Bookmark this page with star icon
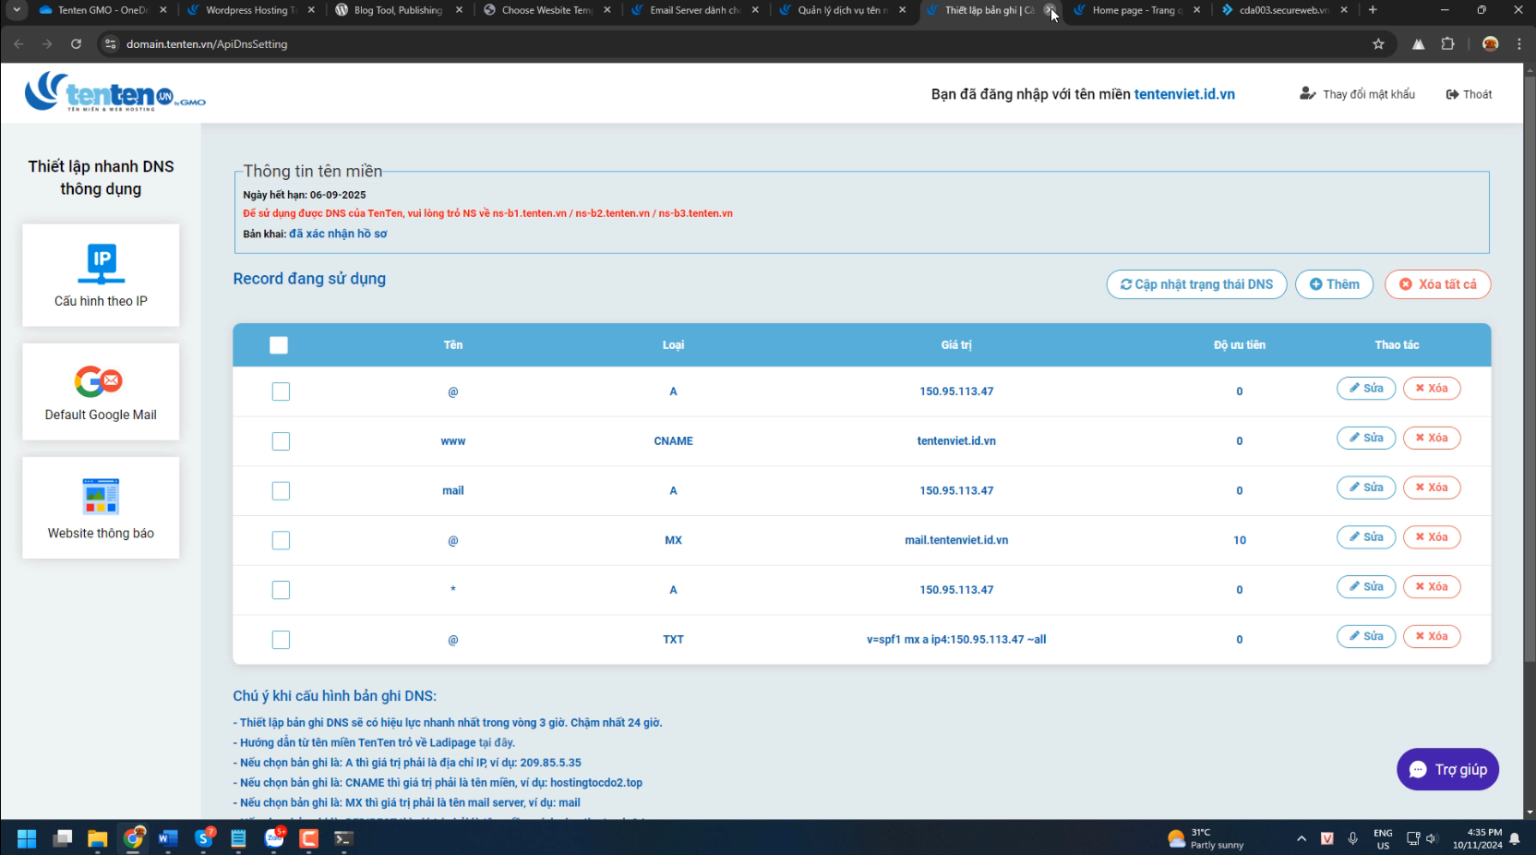 pyautogui.click(x=1378, y=44)
